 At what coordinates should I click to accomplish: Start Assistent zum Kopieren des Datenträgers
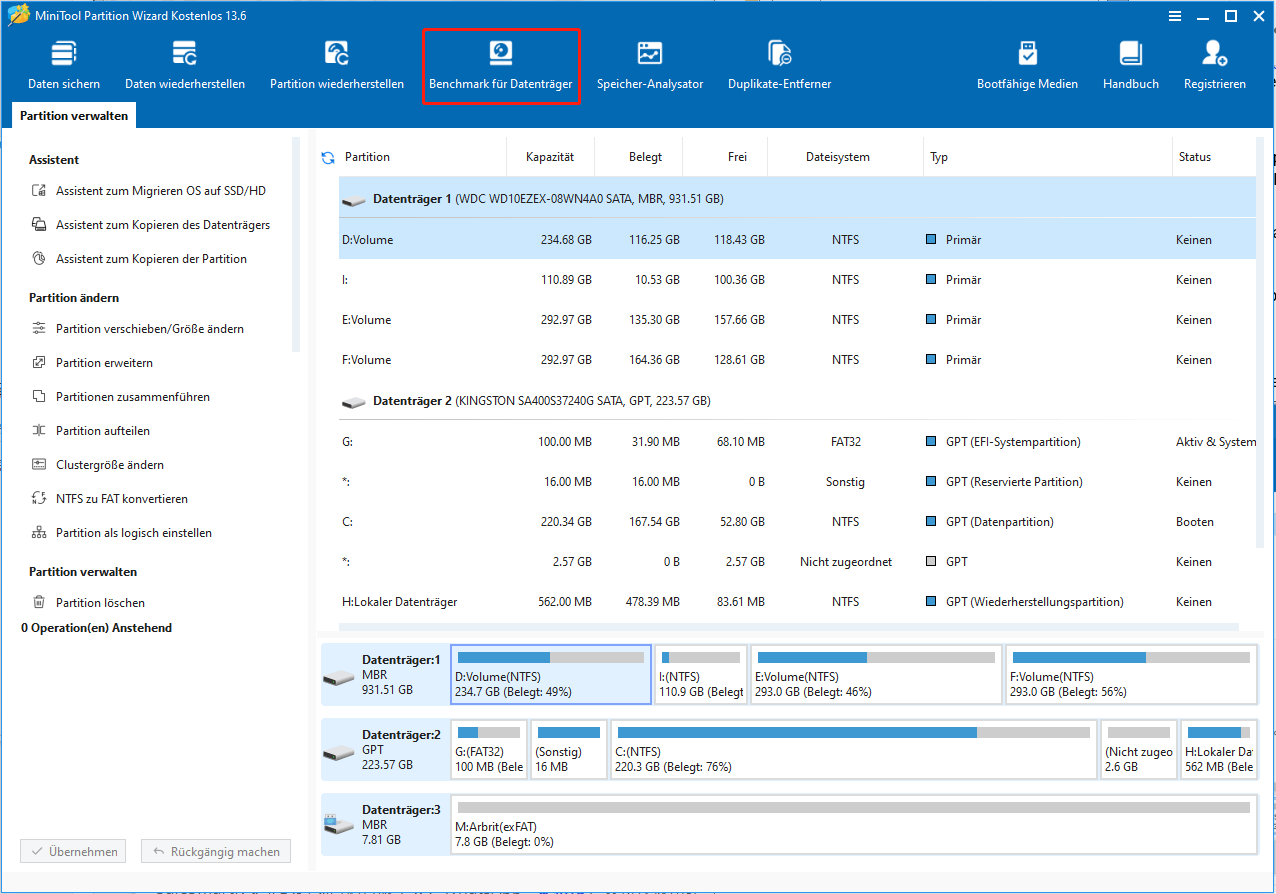[152, 225]
